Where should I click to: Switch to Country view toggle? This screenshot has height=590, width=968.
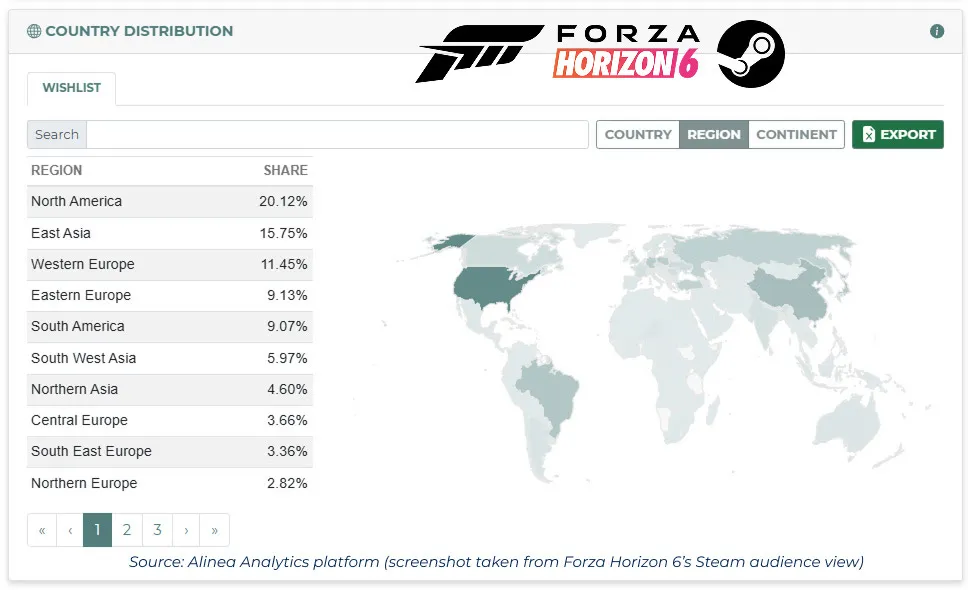click(638, 134)
